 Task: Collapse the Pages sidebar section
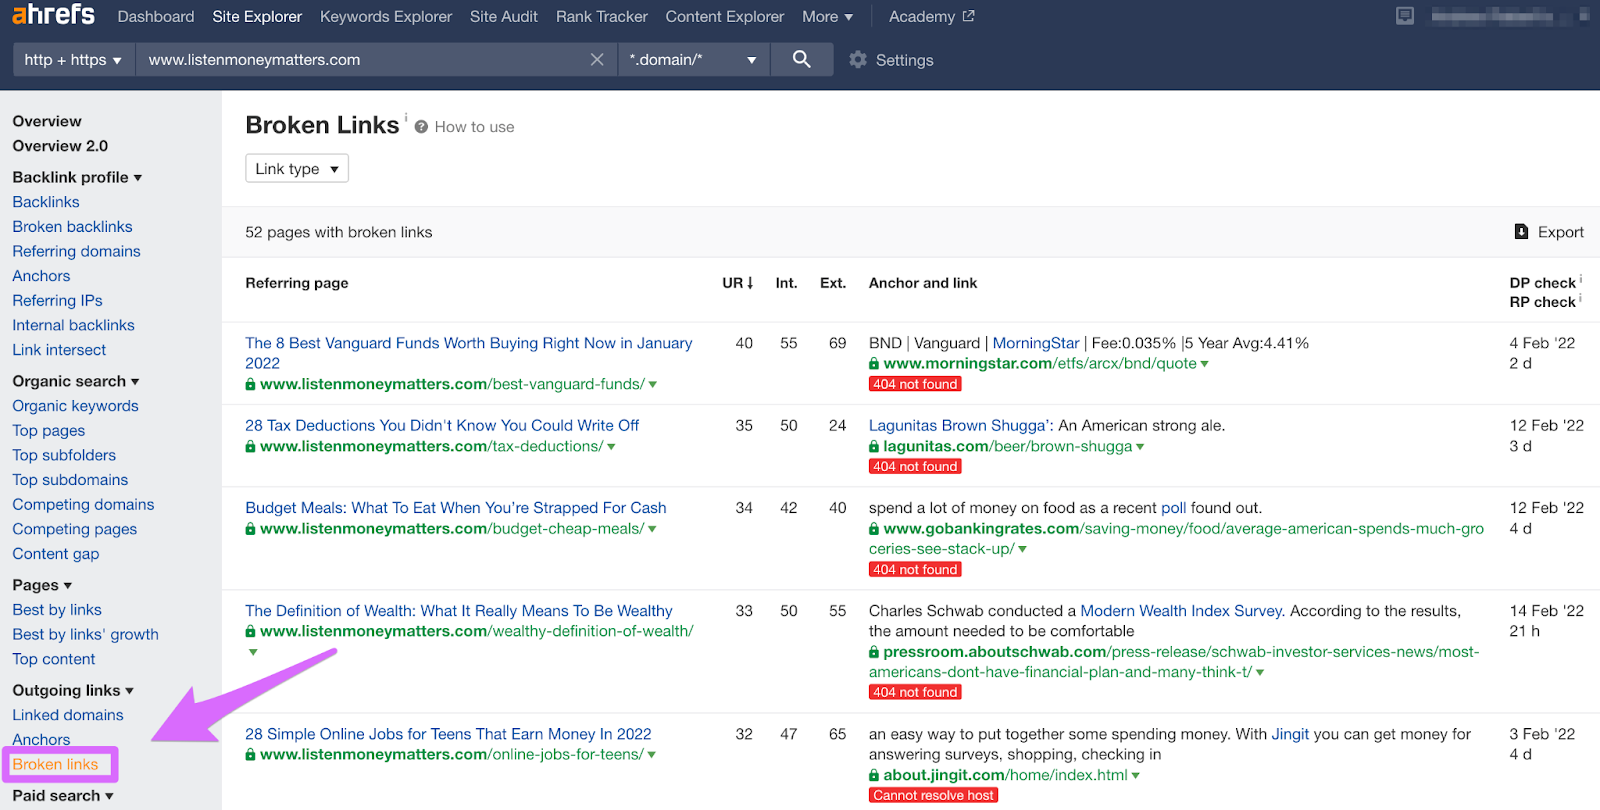pos(42,585)
